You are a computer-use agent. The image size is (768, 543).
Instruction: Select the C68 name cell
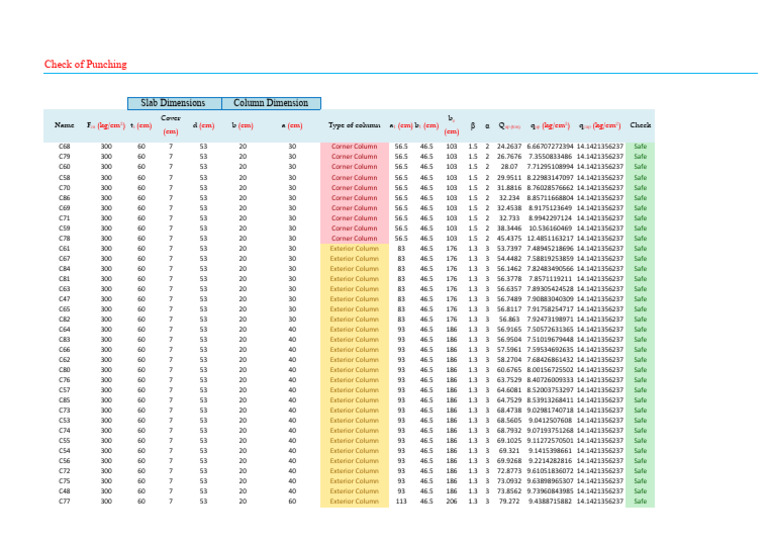click(x=64, y=147)
